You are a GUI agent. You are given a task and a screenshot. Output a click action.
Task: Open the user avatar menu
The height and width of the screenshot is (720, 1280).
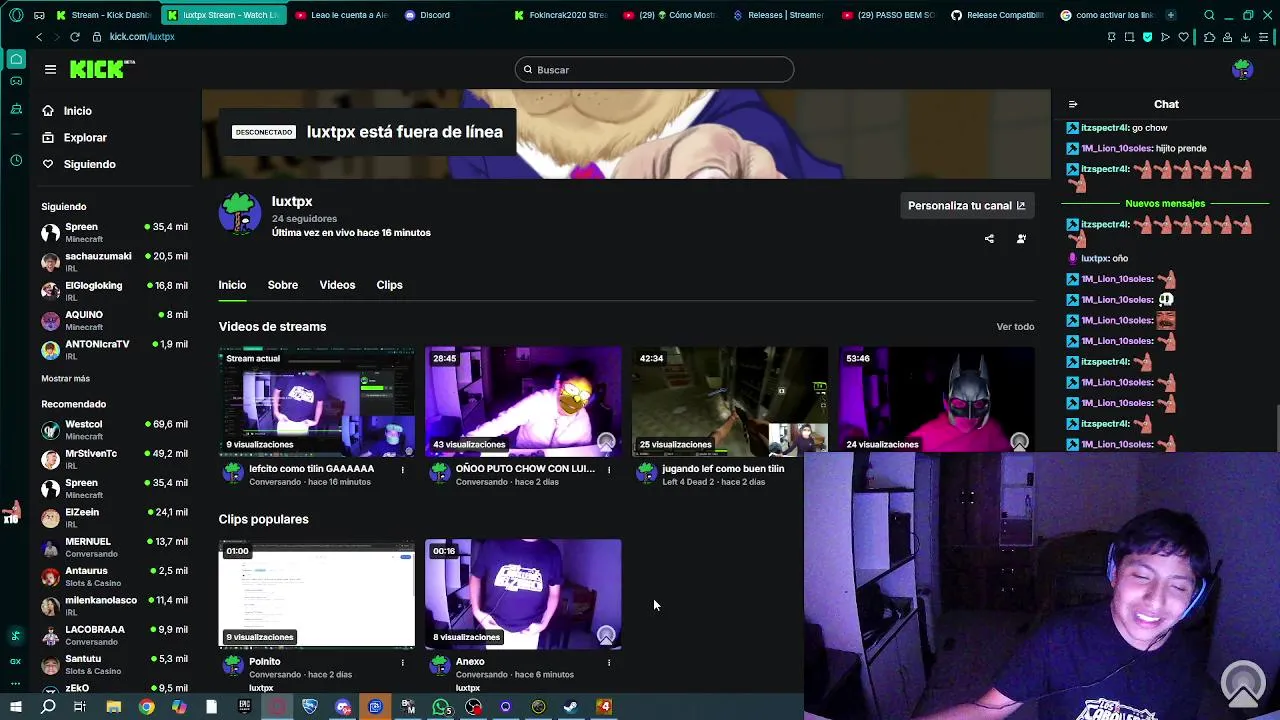pyautogui.click(x=1242, y=69)
